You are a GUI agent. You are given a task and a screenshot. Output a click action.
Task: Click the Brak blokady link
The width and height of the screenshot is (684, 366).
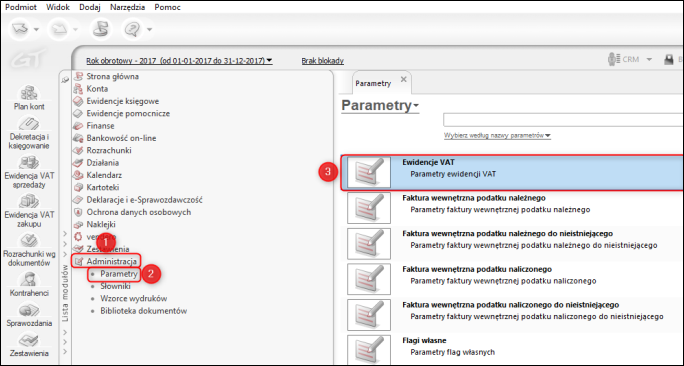(323, 61)
